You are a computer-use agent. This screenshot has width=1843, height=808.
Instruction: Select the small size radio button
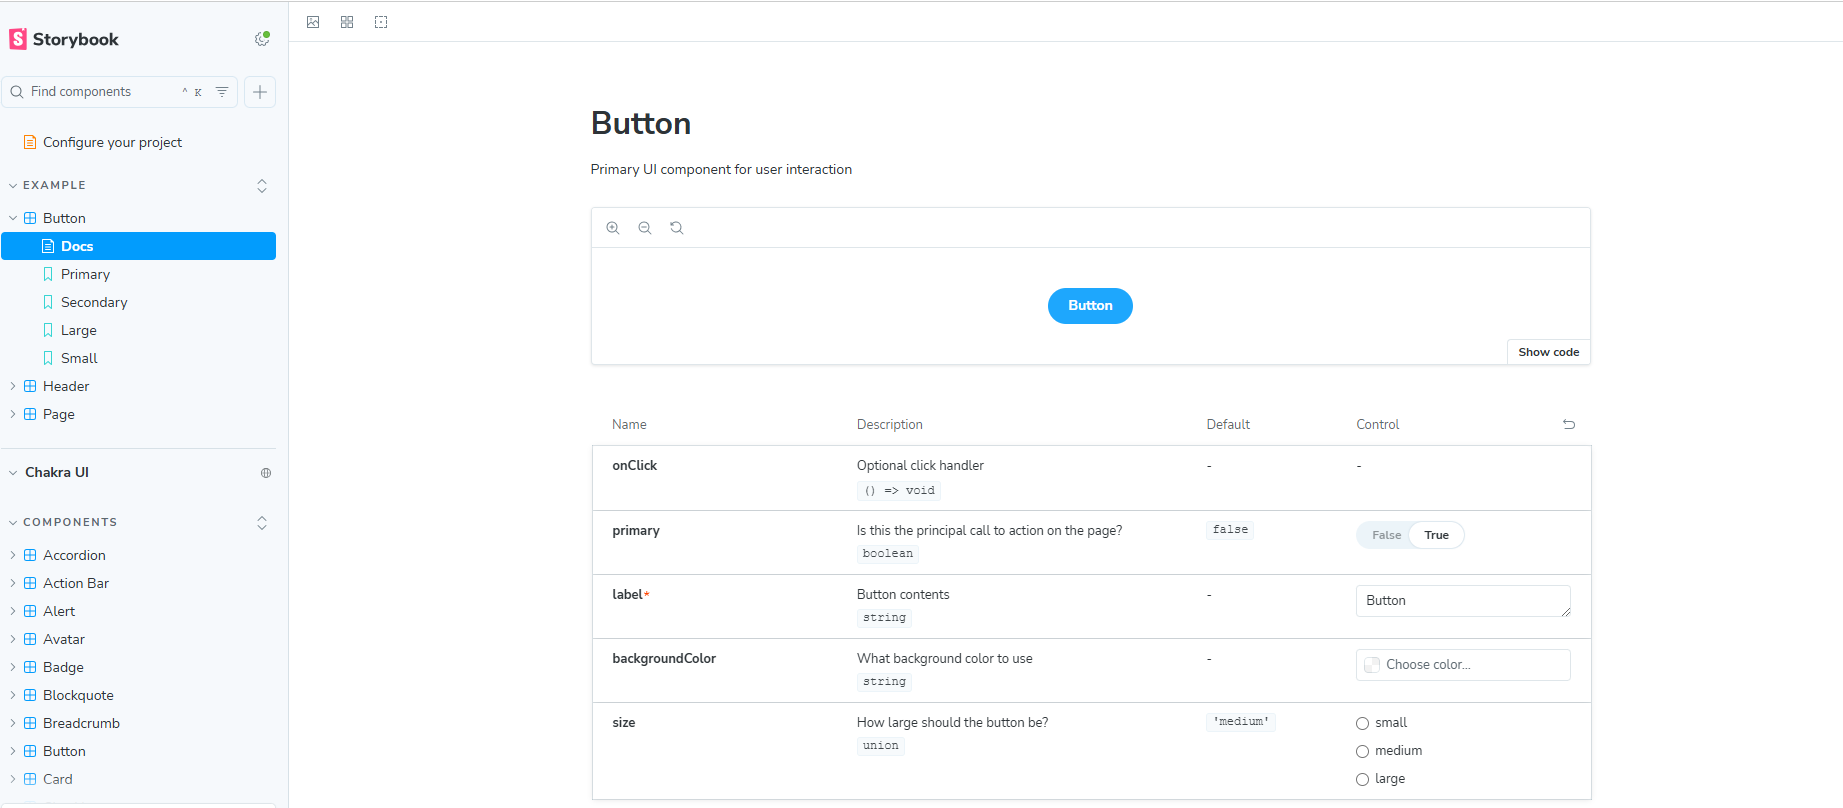coord(1362,723)
